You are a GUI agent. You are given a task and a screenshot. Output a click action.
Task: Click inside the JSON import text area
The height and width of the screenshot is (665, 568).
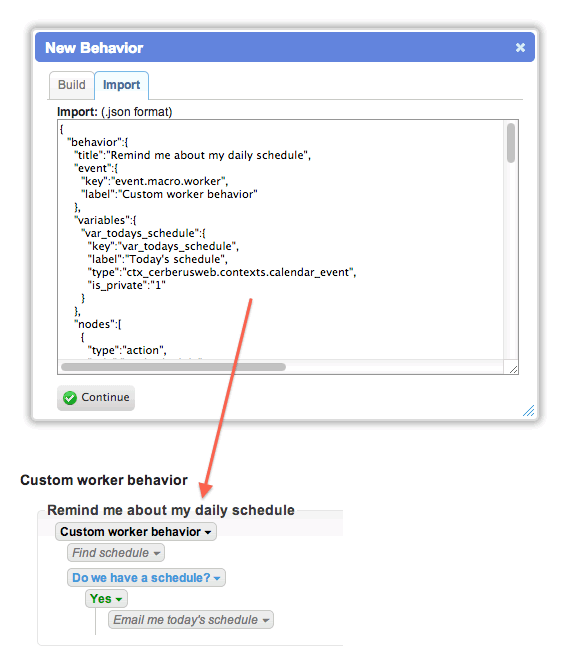pyautogui.click(x=280, y=240)
